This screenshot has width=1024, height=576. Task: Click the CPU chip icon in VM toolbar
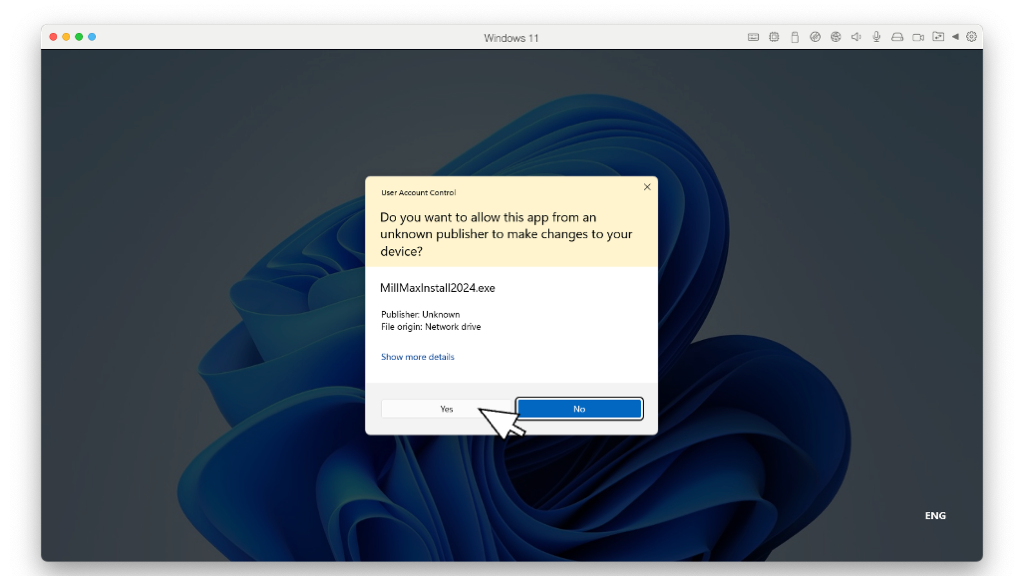click(x=774, y=37)
